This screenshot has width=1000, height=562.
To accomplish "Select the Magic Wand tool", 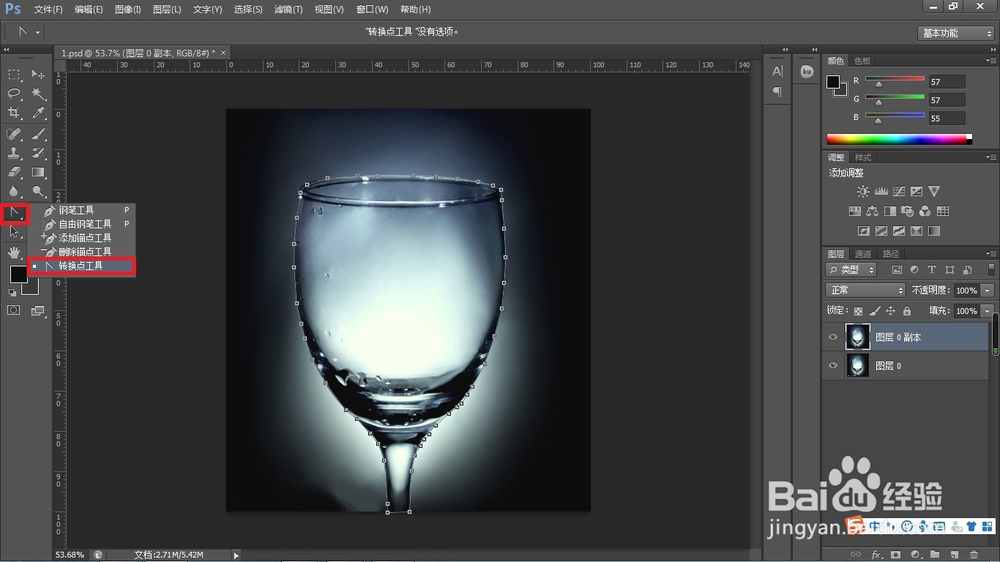I will tap(38, 94).
